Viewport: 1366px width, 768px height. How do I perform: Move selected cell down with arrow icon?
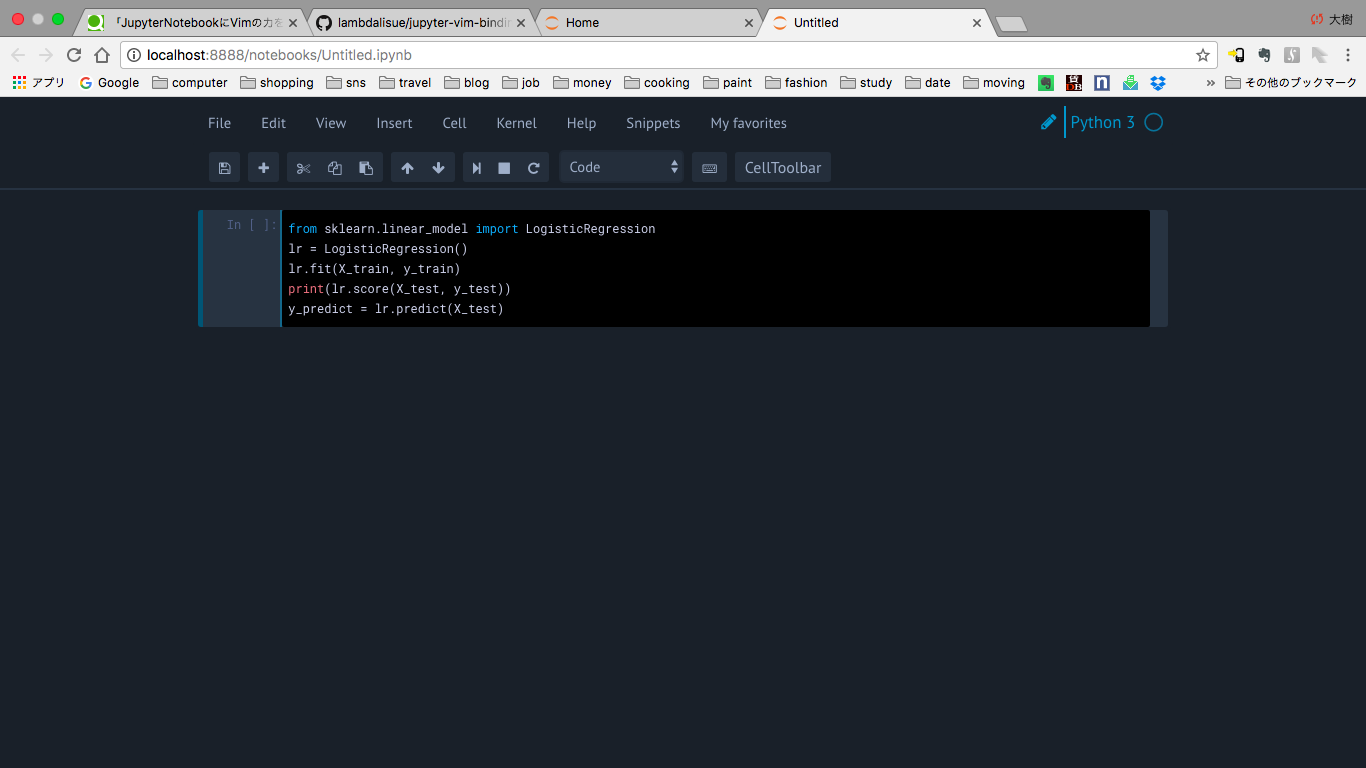point(438,168)
